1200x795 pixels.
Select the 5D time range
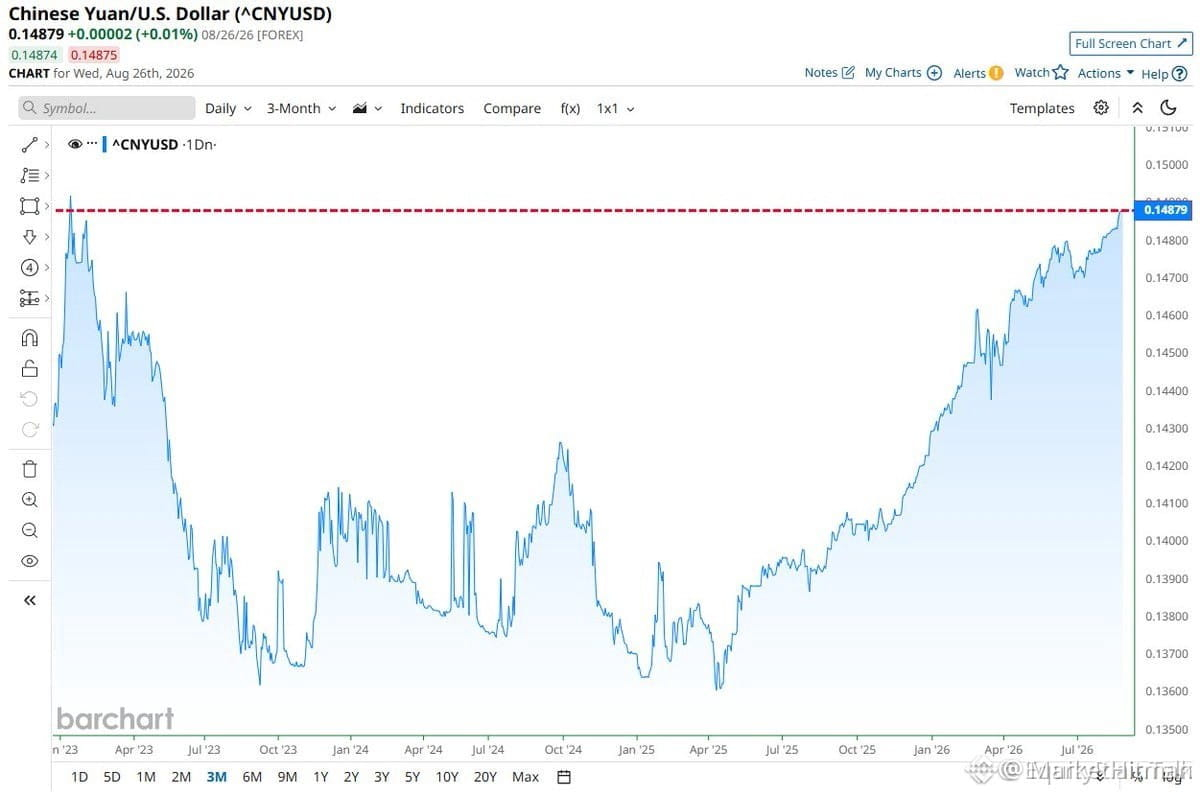[112, 777]
